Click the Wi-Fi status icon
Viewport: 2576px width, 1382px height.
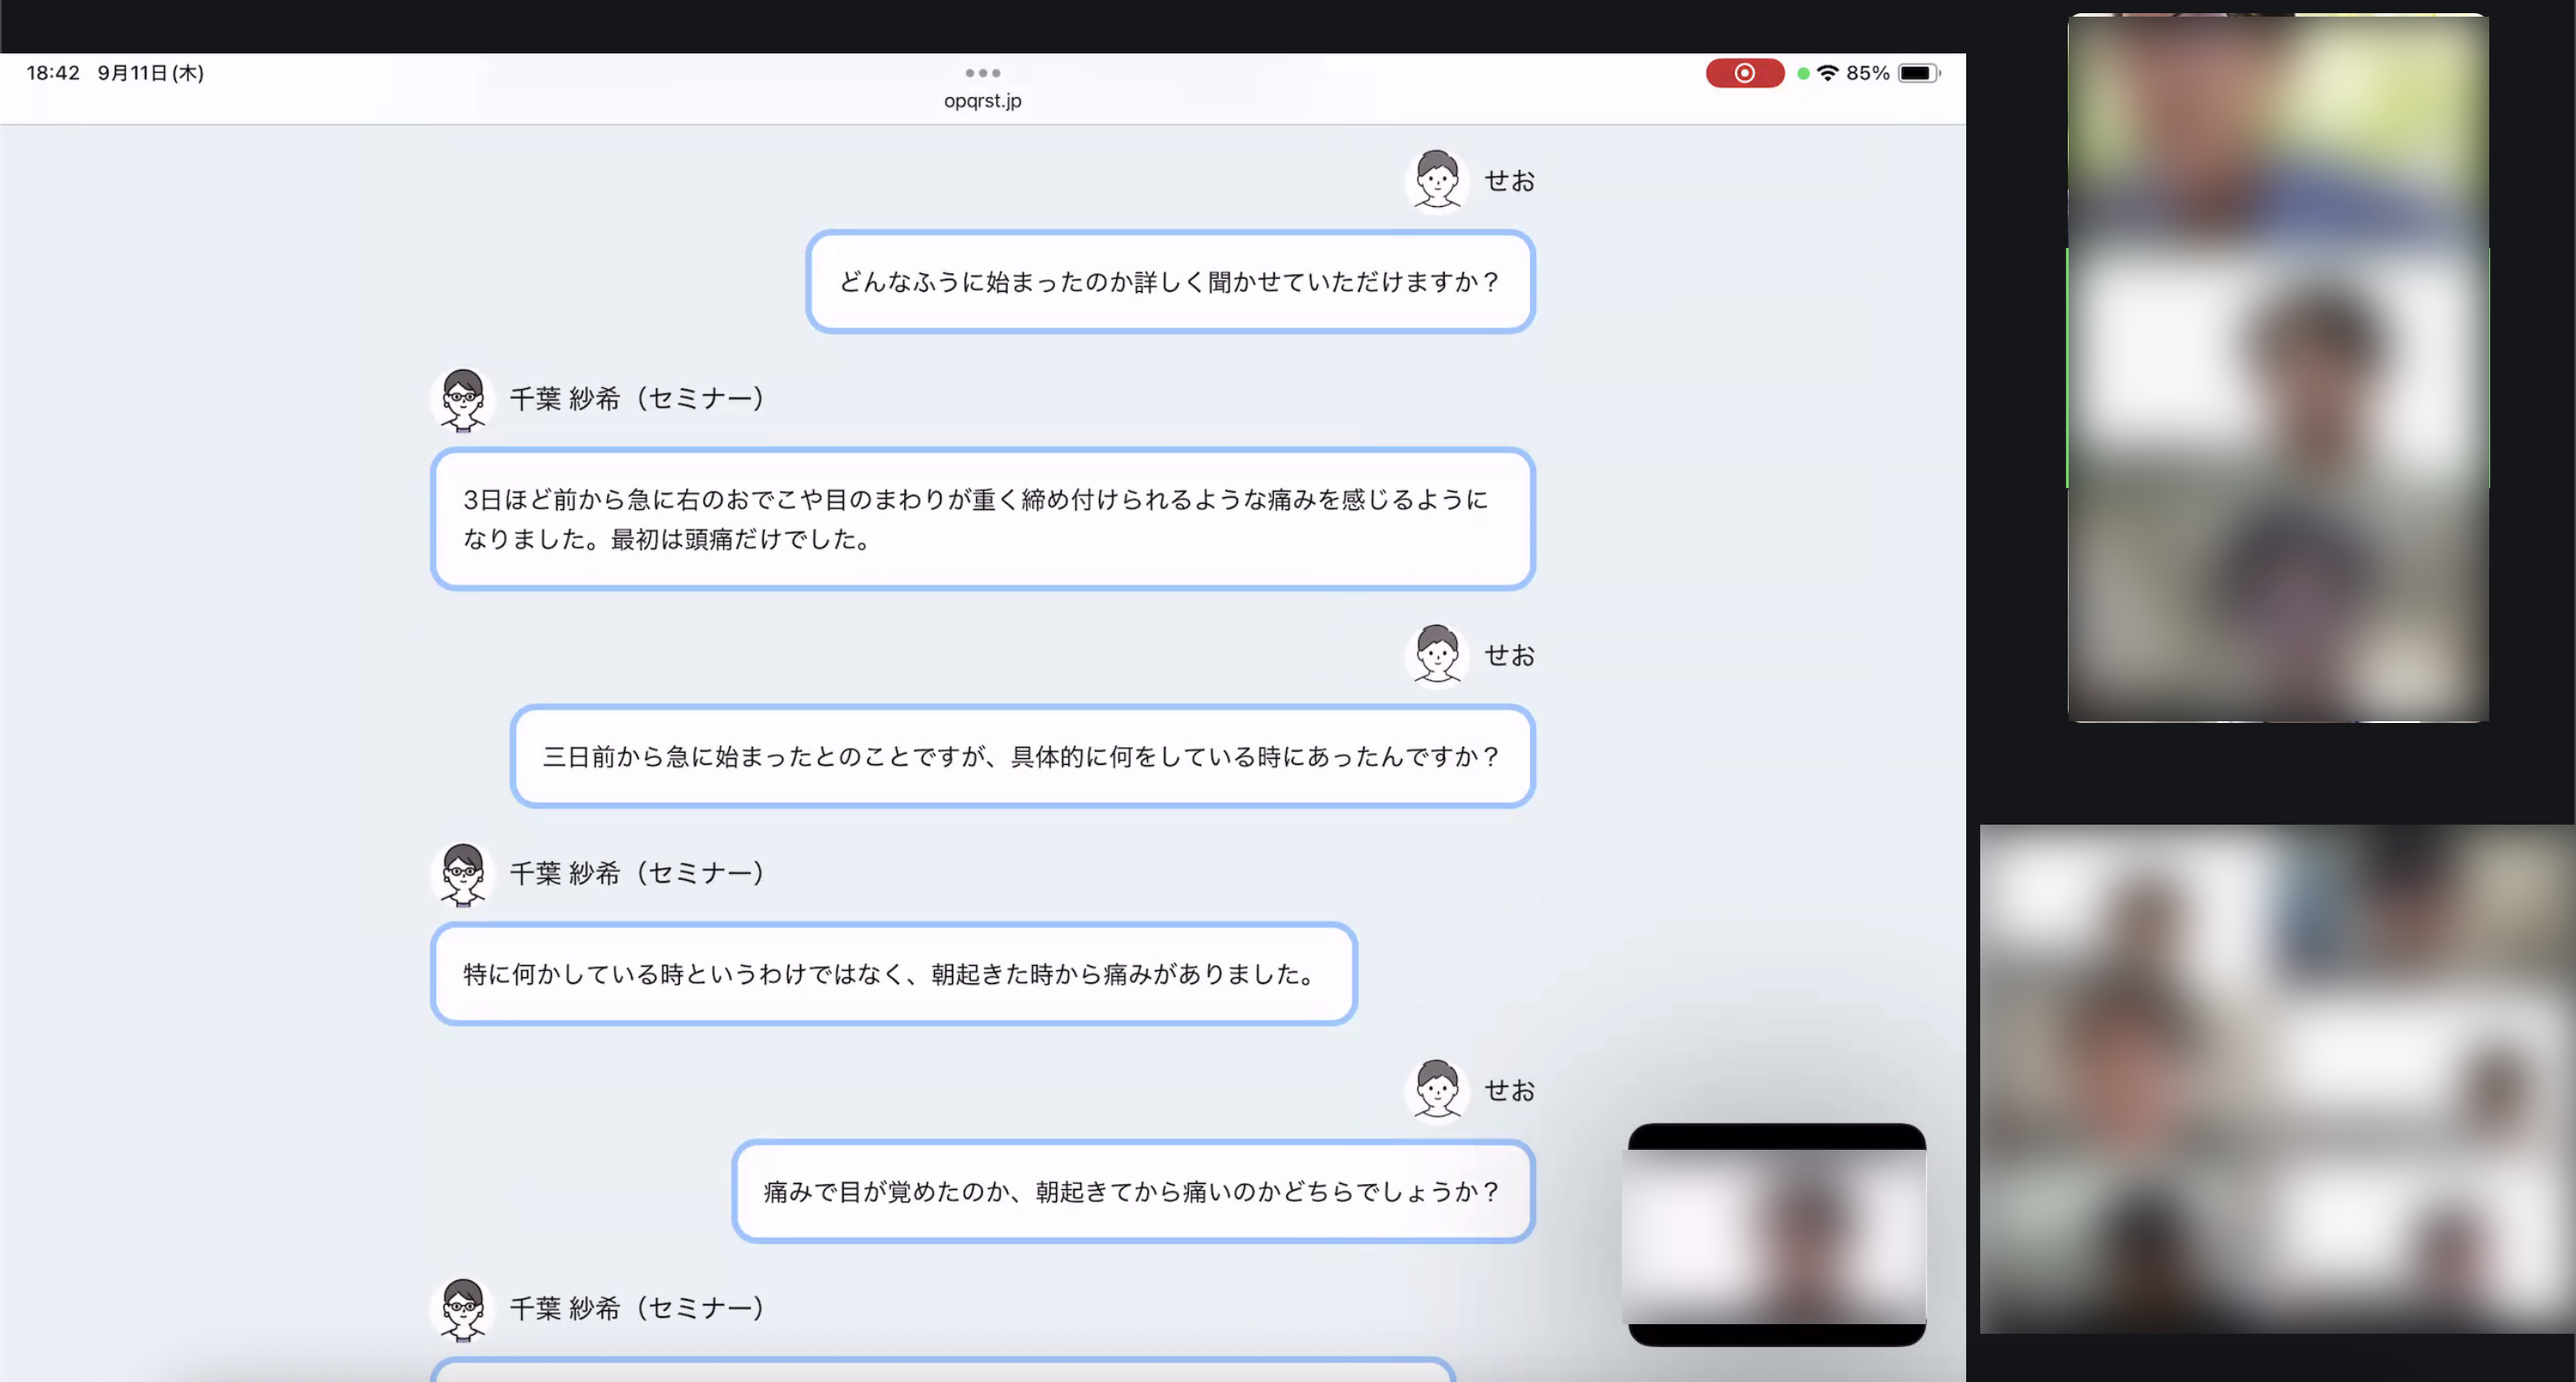(x=1828, y=73)
